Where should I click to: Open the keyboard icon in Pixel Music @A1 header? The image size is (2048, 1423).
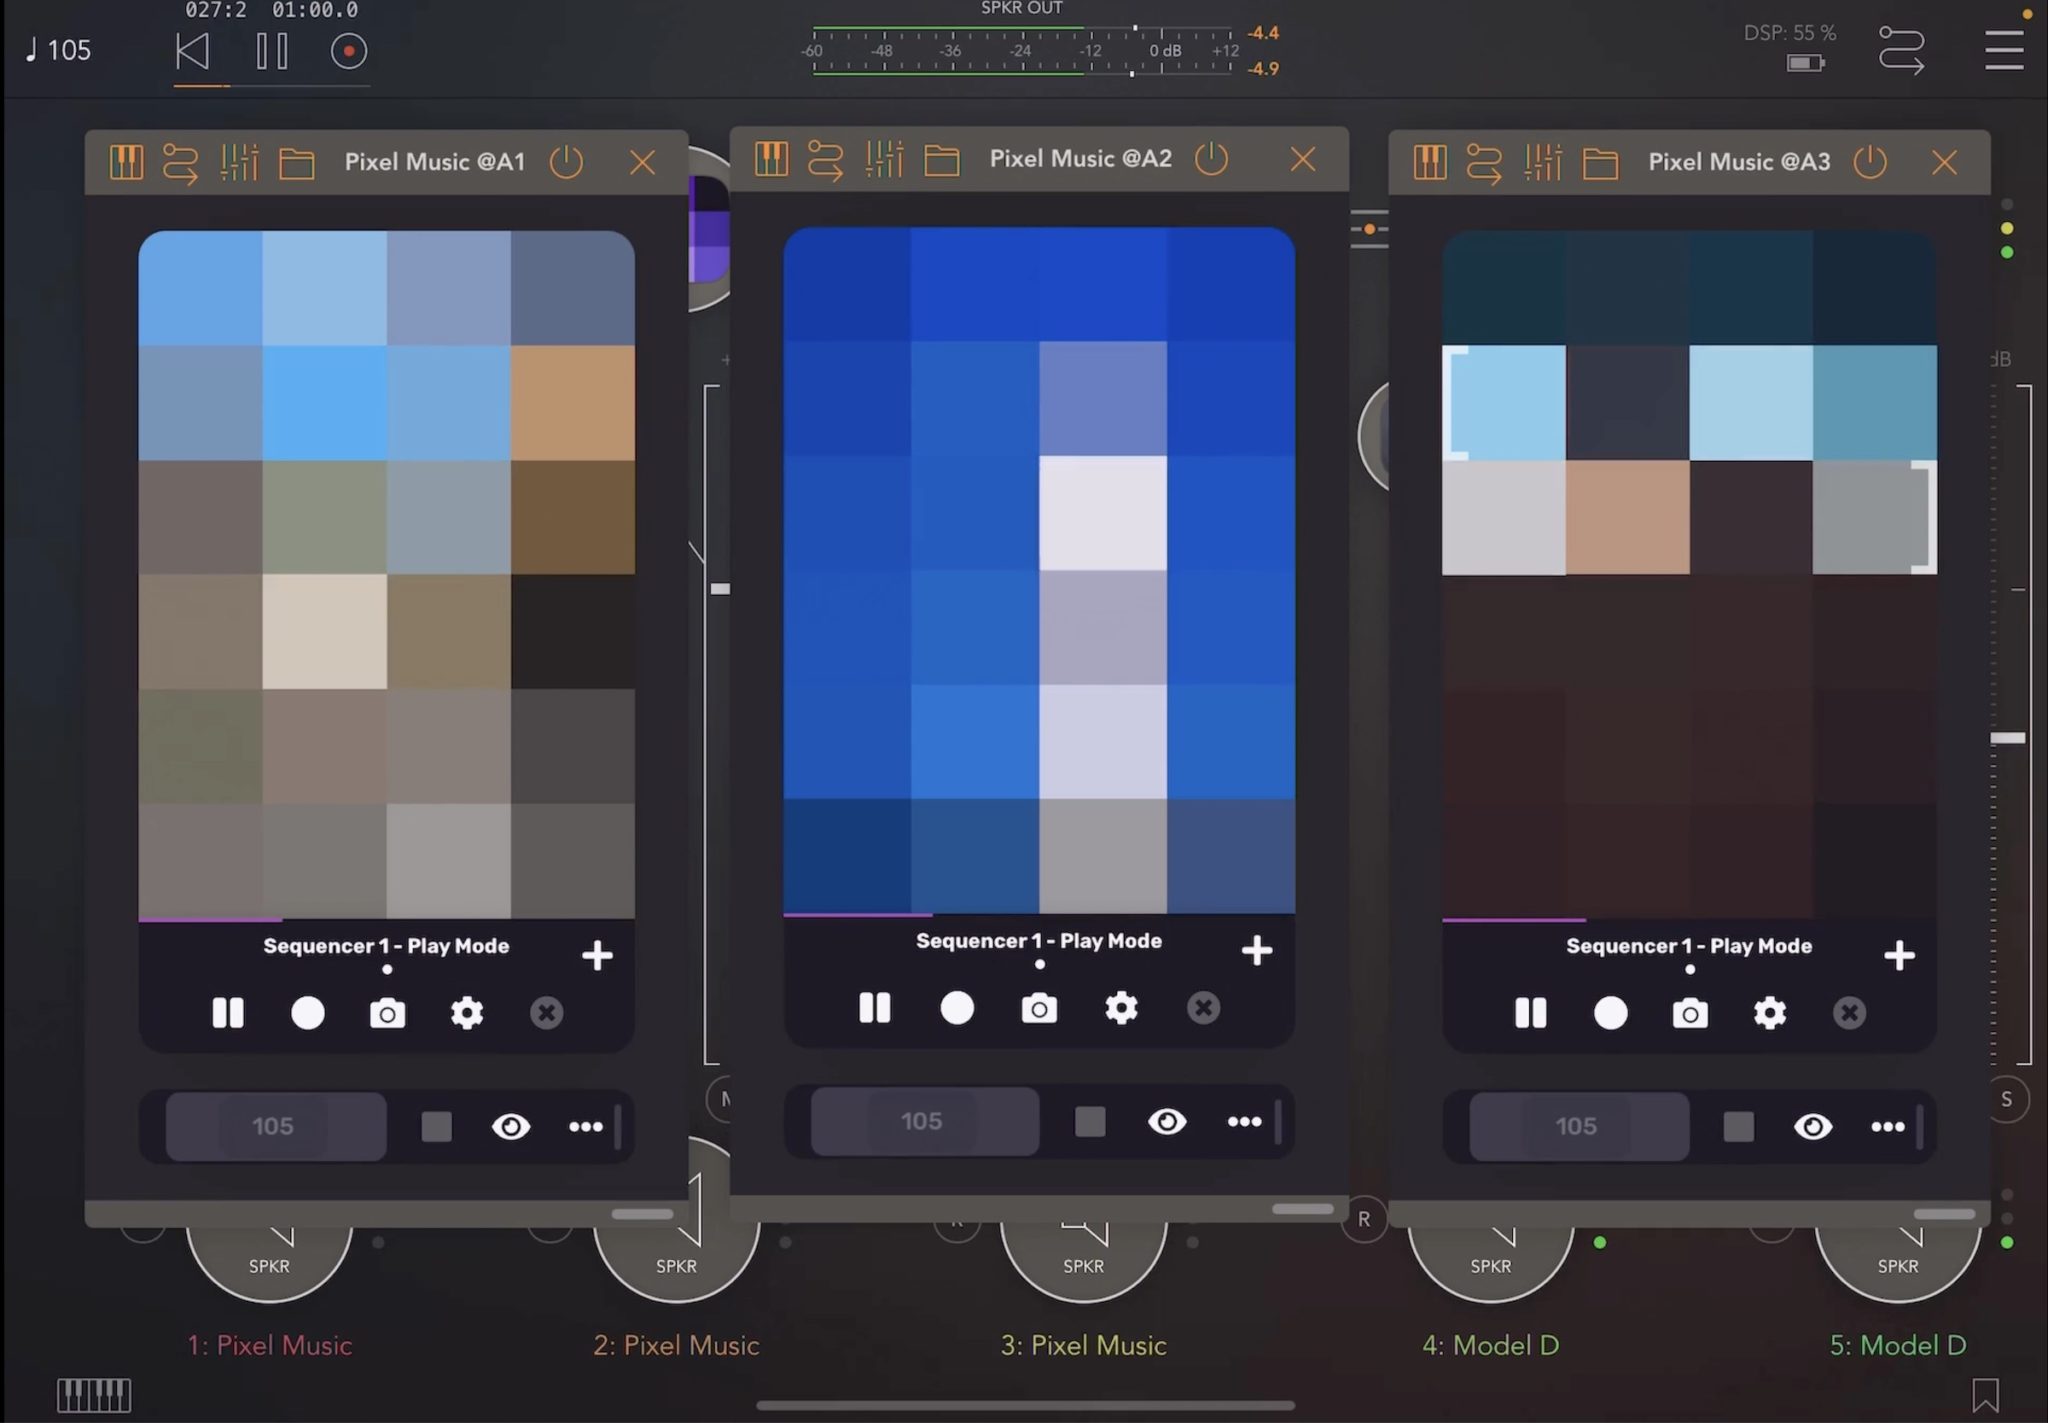126,161
